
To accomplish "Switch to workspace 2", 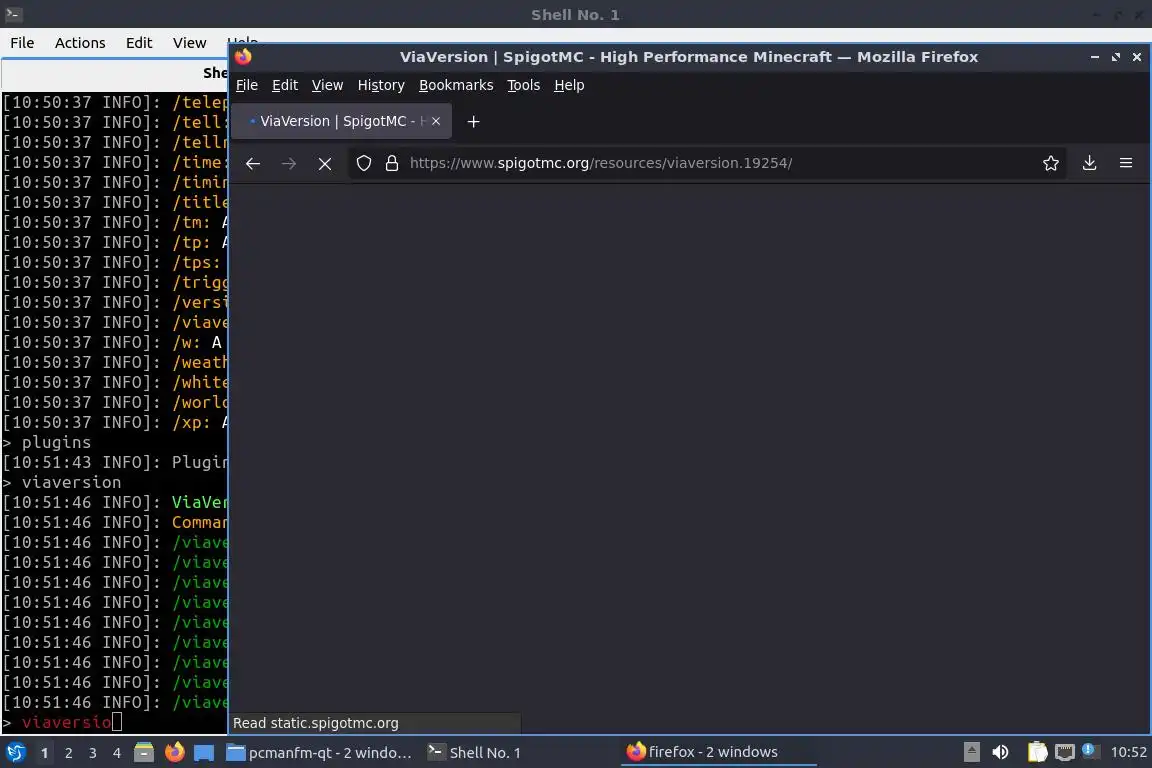I will click(x=68, y=753).
